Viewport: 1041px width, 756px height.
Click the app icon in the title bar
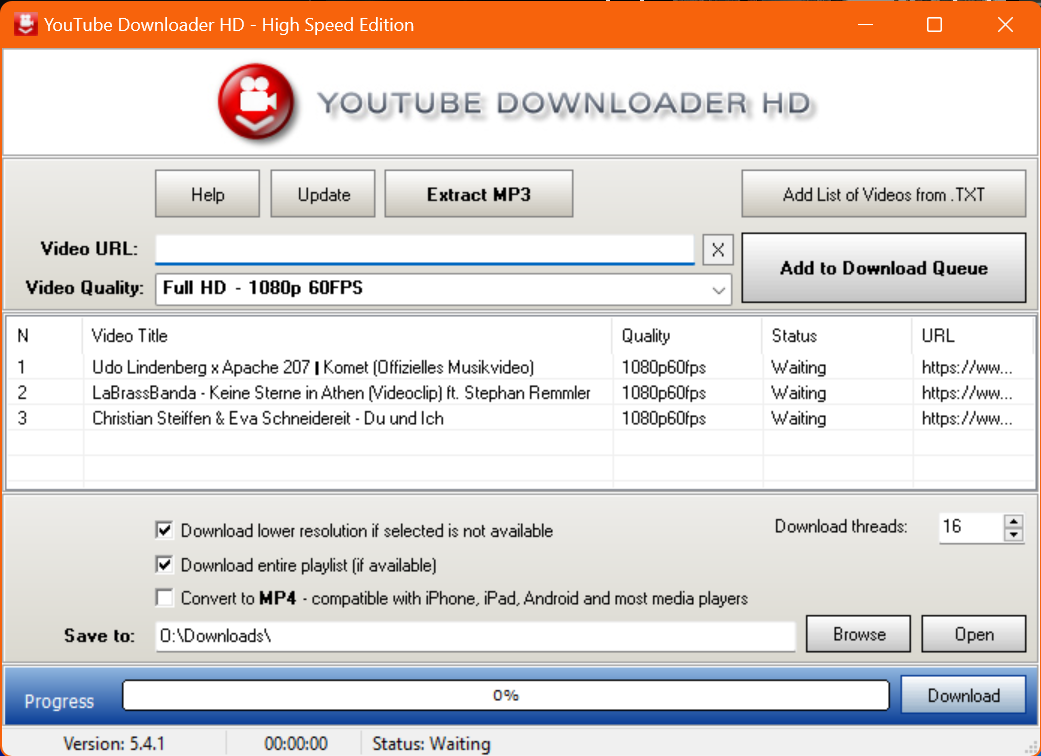click(x=23, y=24)
